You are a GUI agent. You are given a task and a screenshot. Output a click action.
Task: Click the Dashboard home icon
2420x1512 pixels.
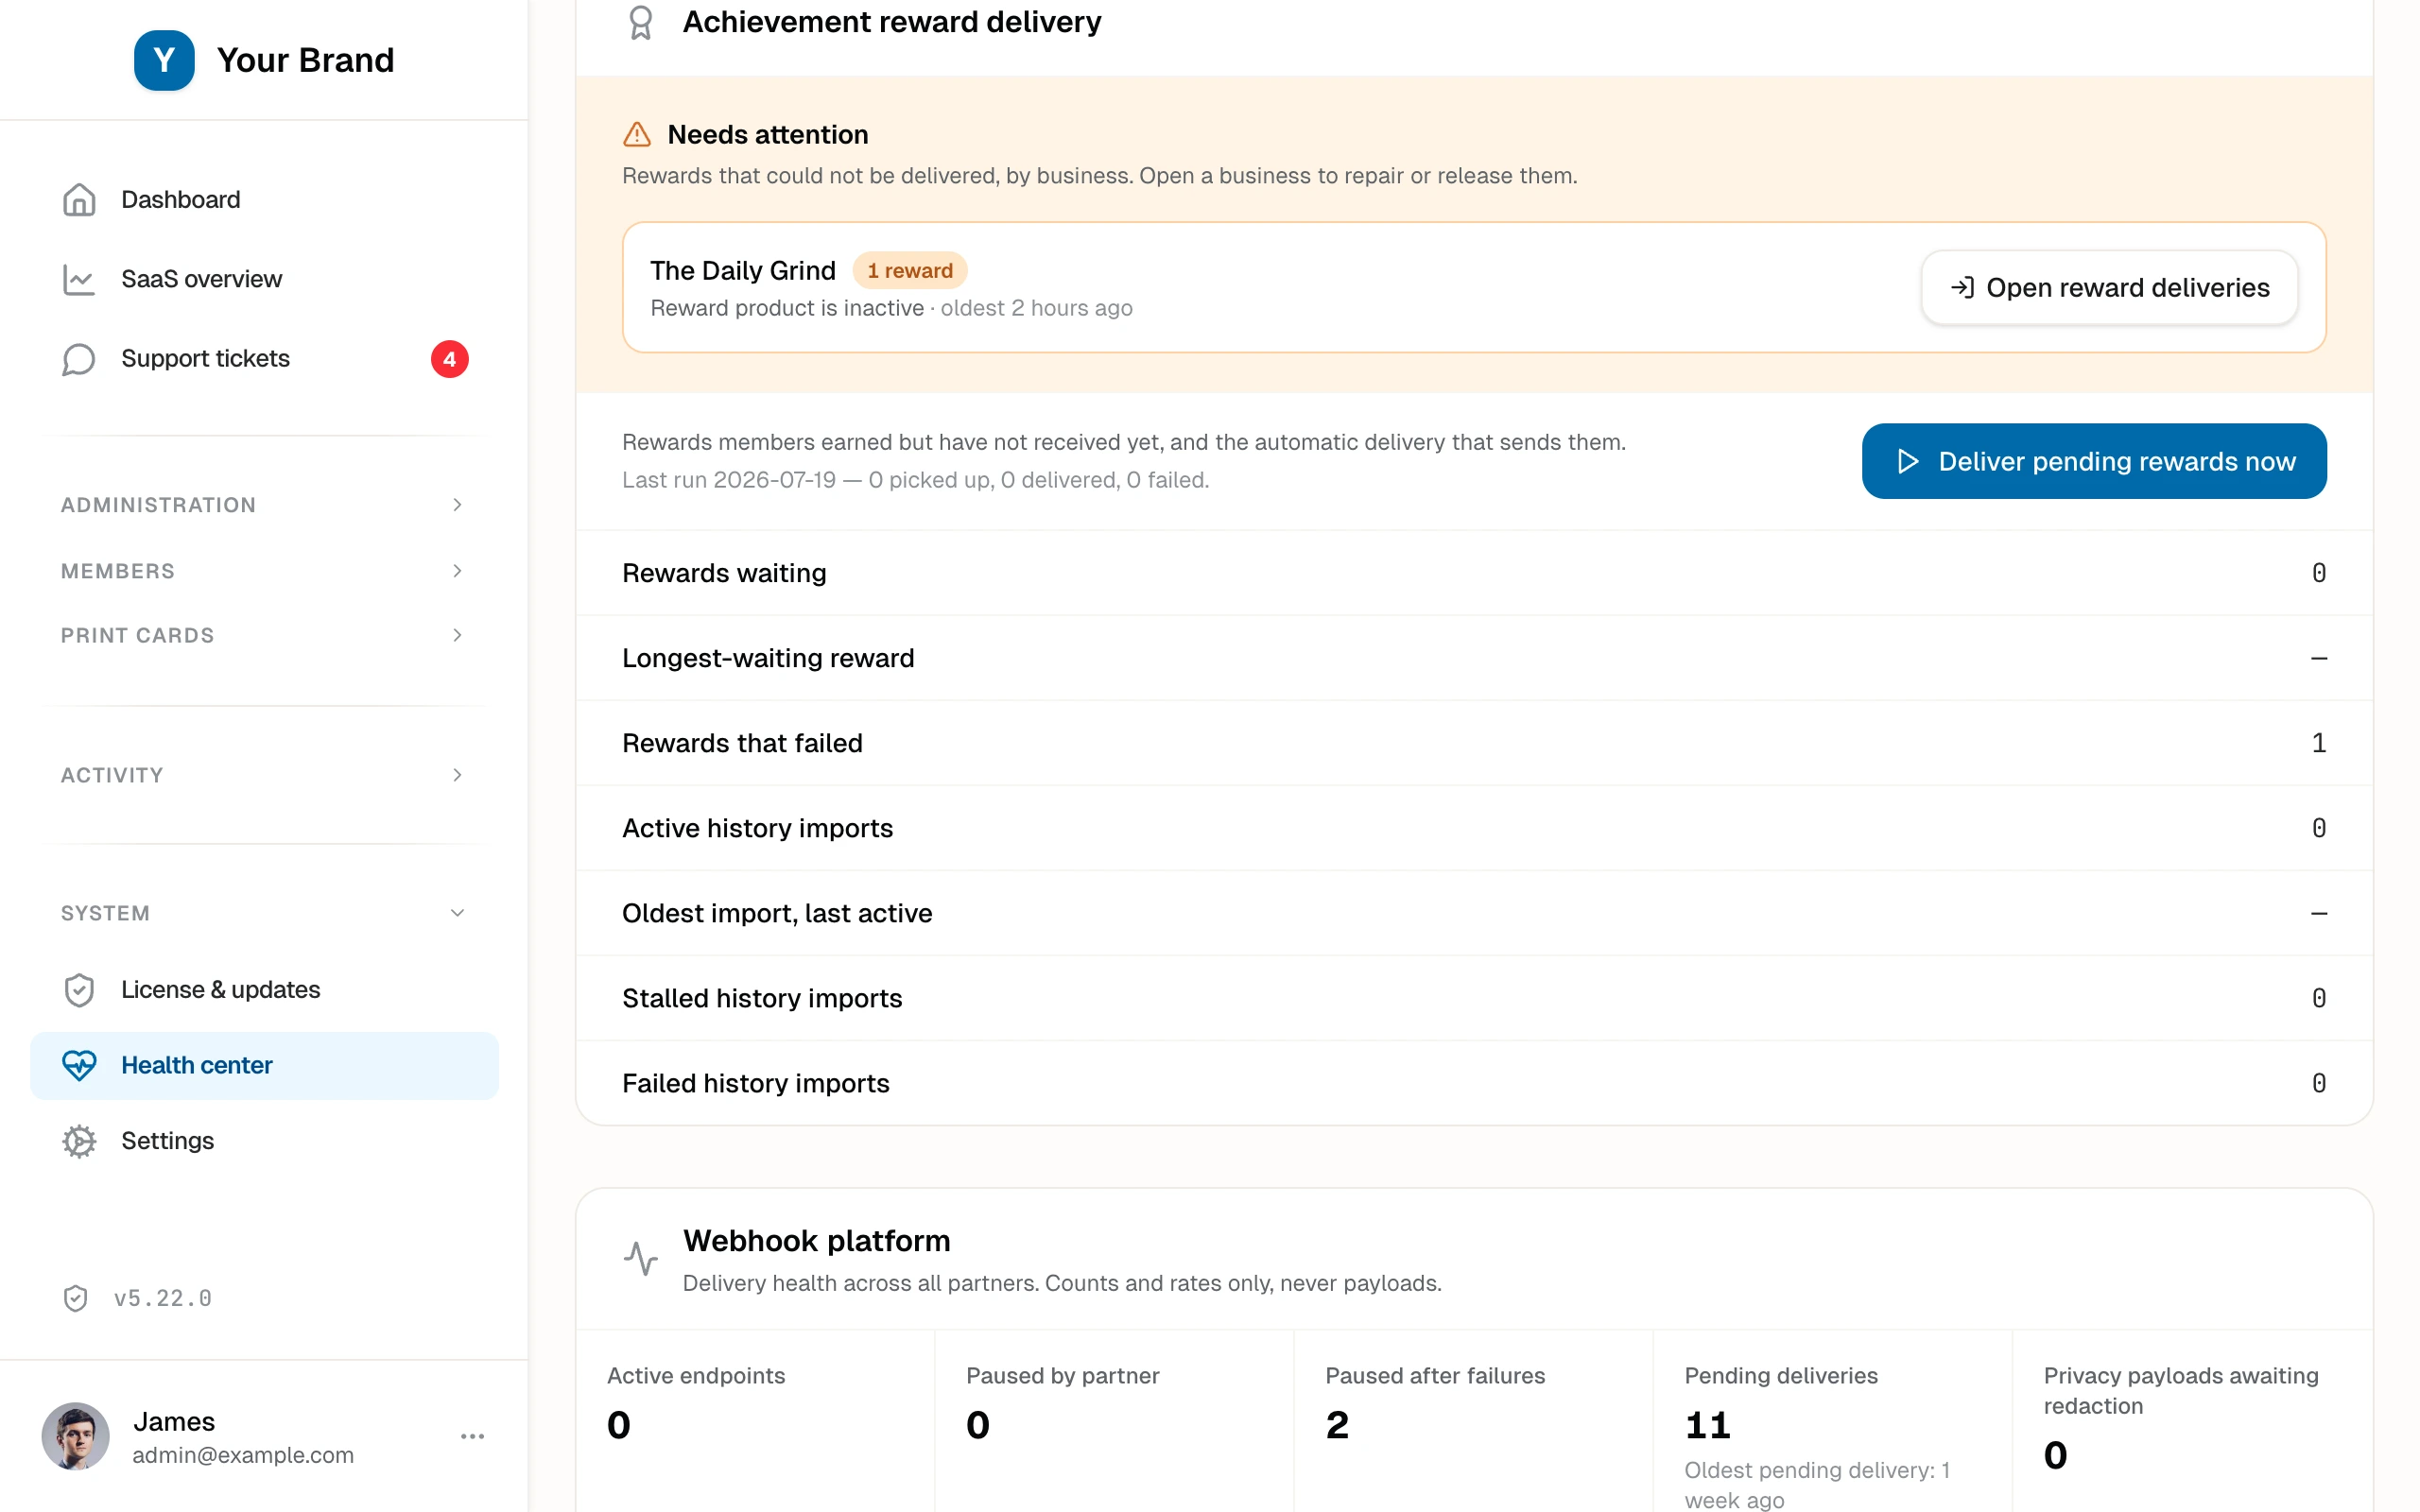79,200
